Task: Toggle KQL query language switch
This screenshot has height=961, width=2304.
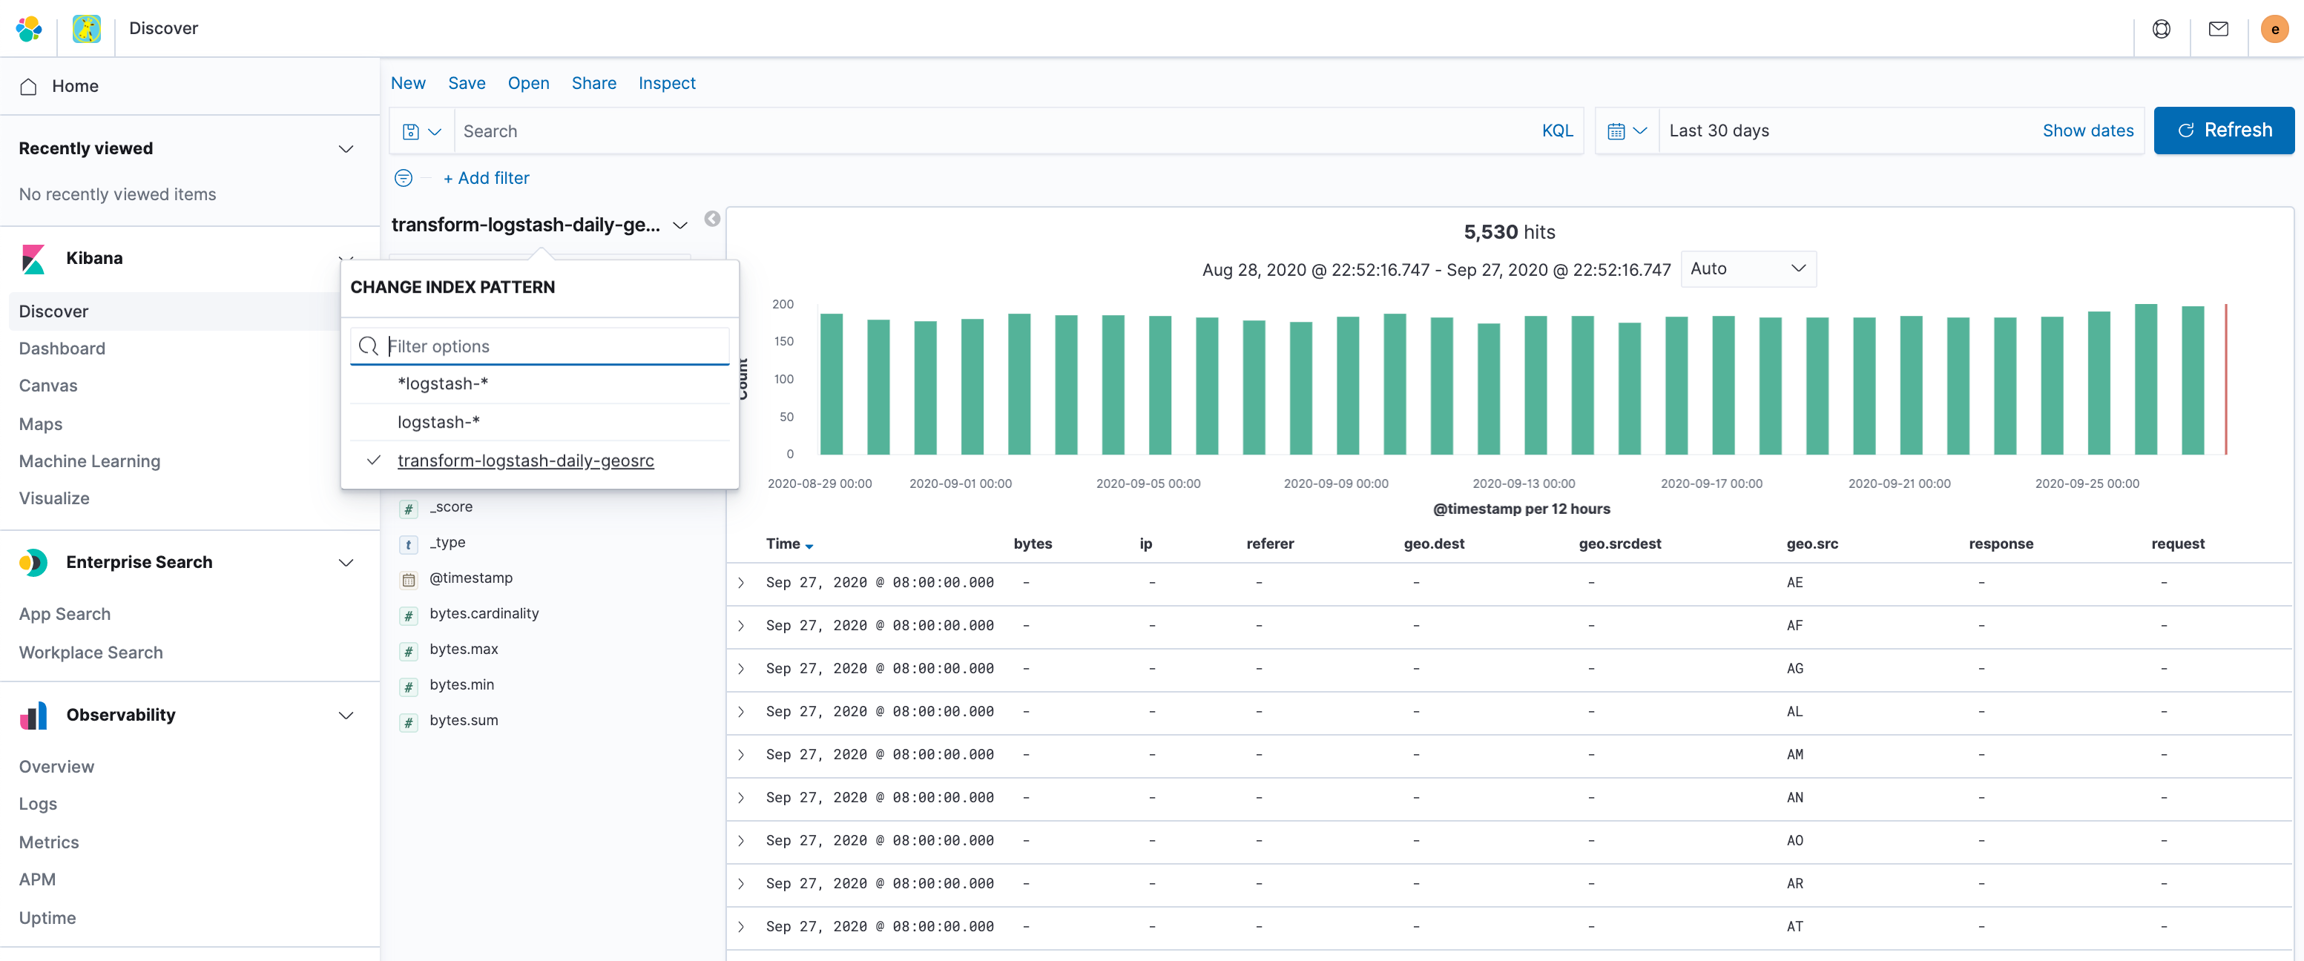Action: tap(1556, 131)
